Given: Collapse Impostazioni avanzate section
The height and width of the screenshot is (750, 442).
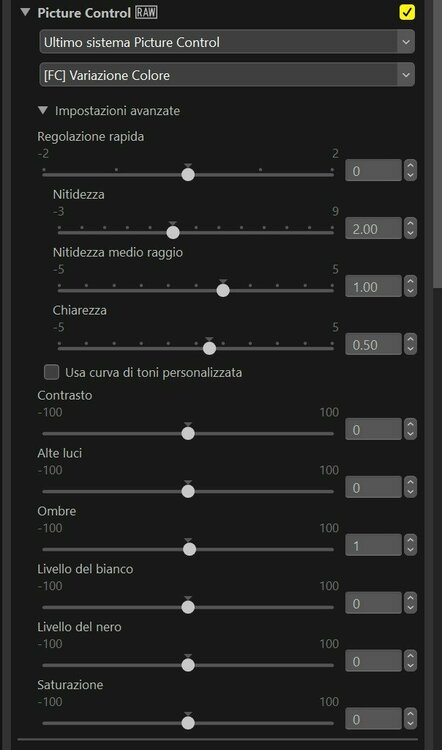Looking at the screenshot, I should [43, 111].
